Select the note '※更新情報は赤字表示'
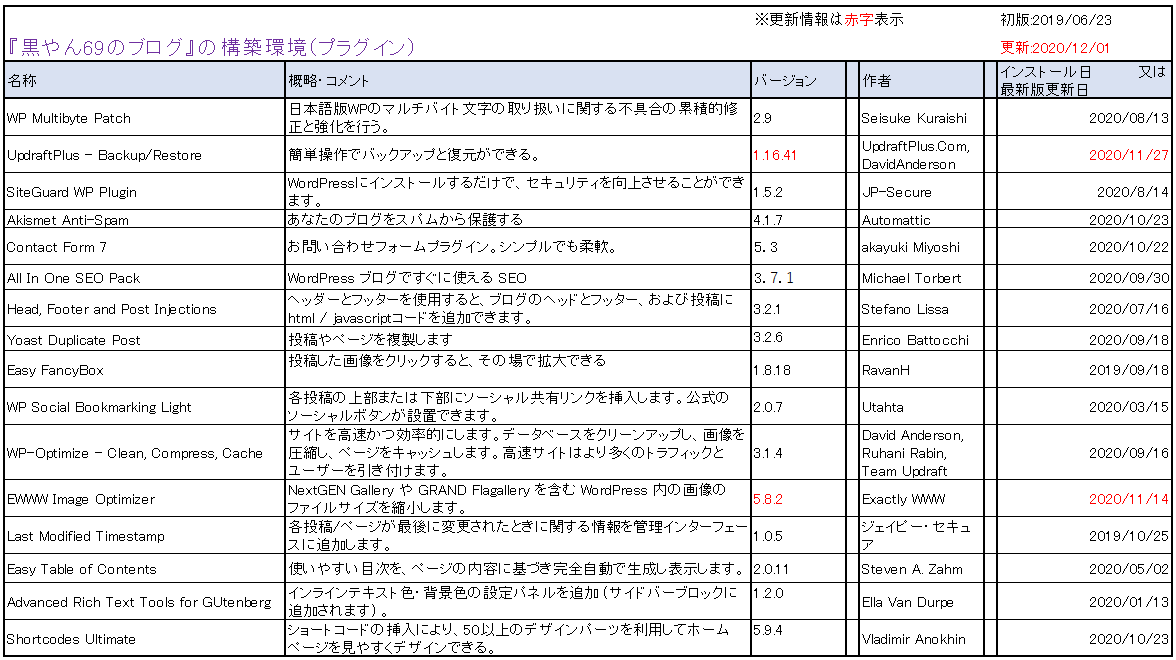The image size is (1176, 660). (829, 20)
